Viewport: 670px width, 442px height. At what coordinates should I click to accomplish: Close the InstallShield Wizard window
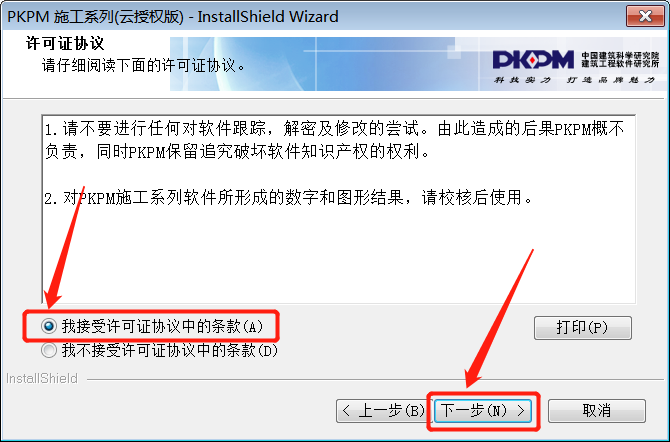pyautogui.click(x=645, y=16)
